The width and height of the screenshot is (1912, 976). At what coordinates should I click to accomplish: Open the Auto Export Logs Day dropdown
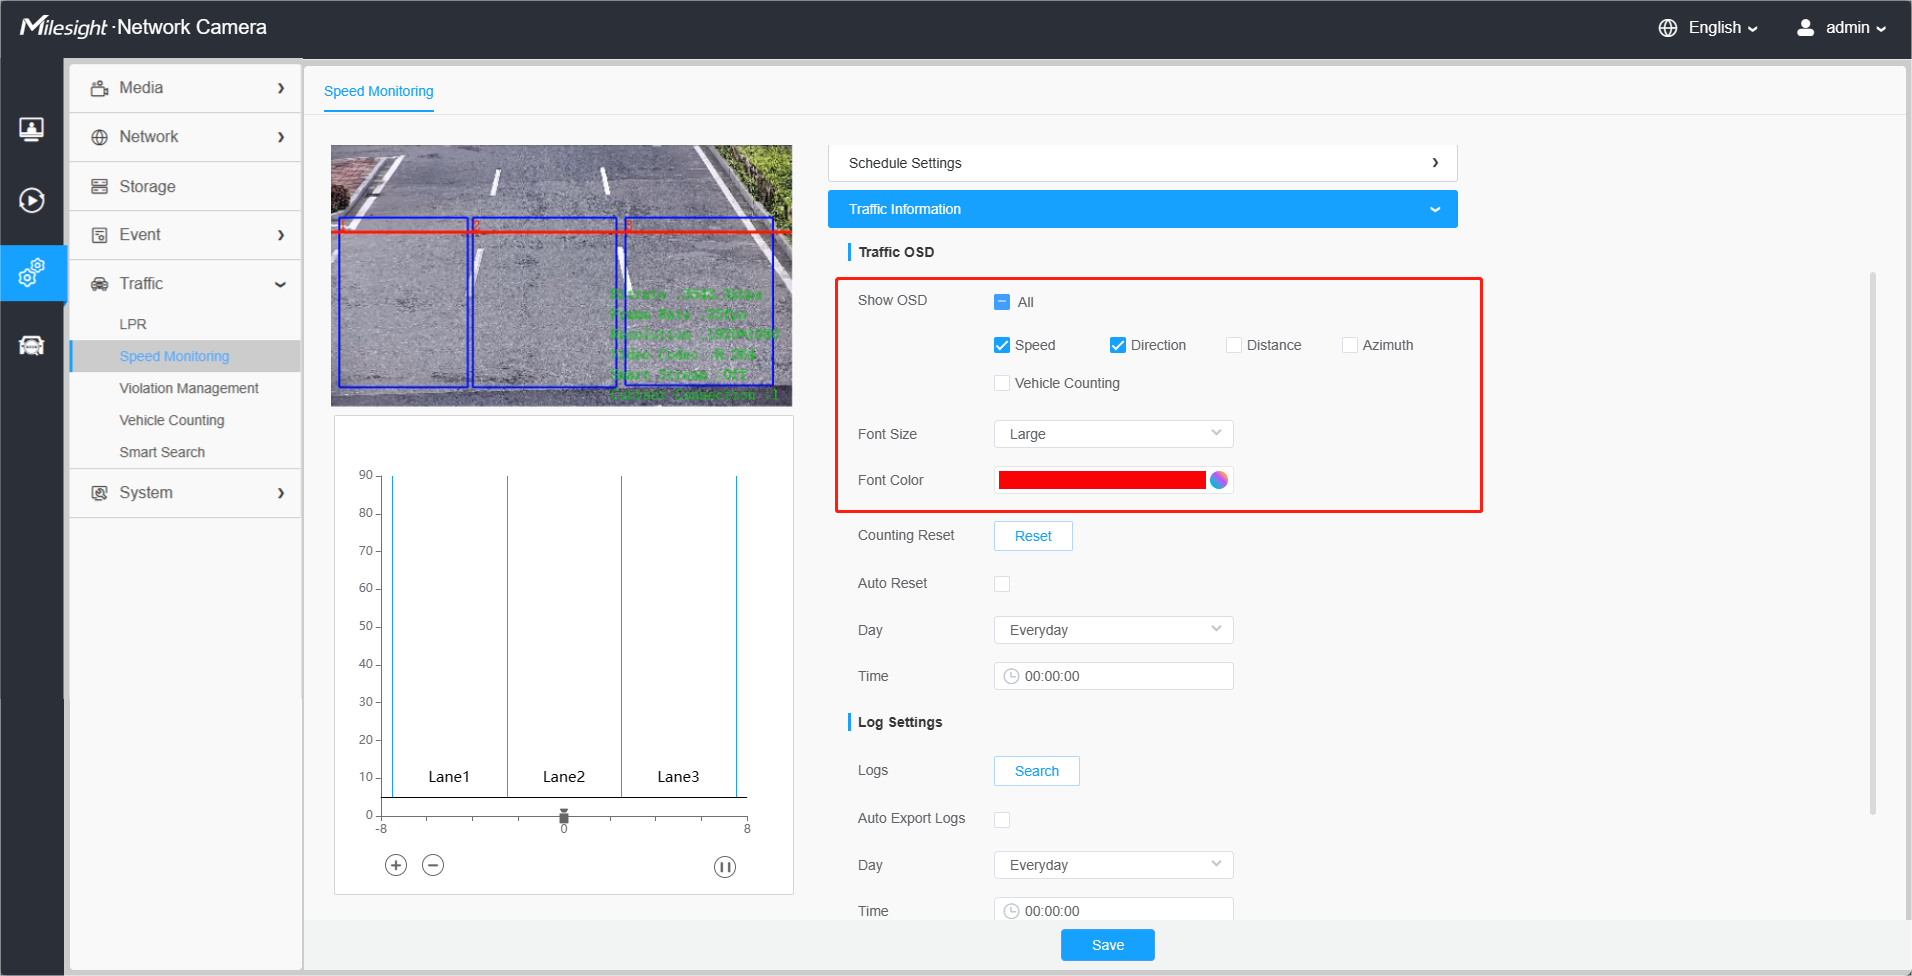click(1113, 865)
